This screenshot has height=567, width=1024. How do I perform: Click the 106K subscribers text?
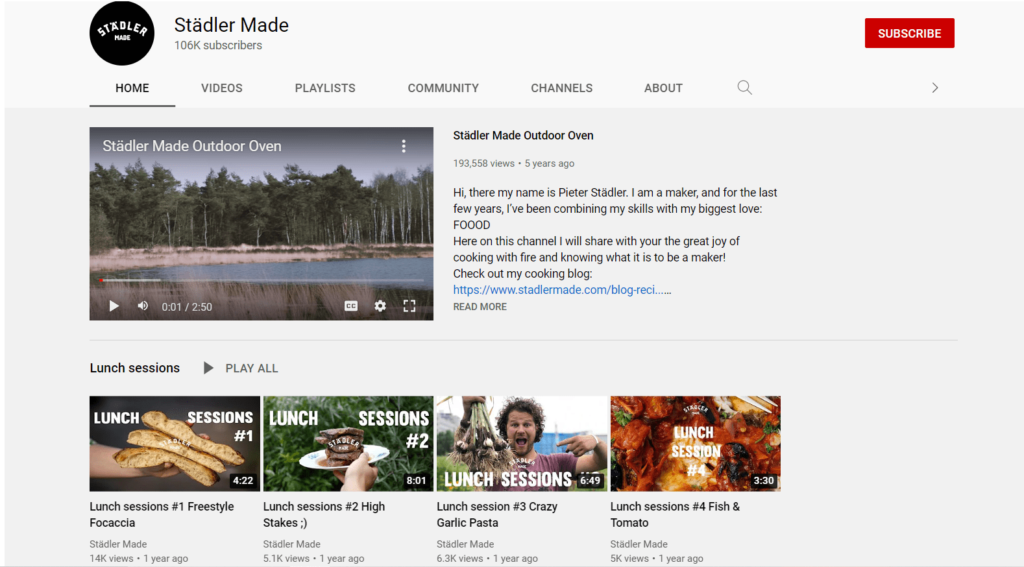[x=218, y=45]
